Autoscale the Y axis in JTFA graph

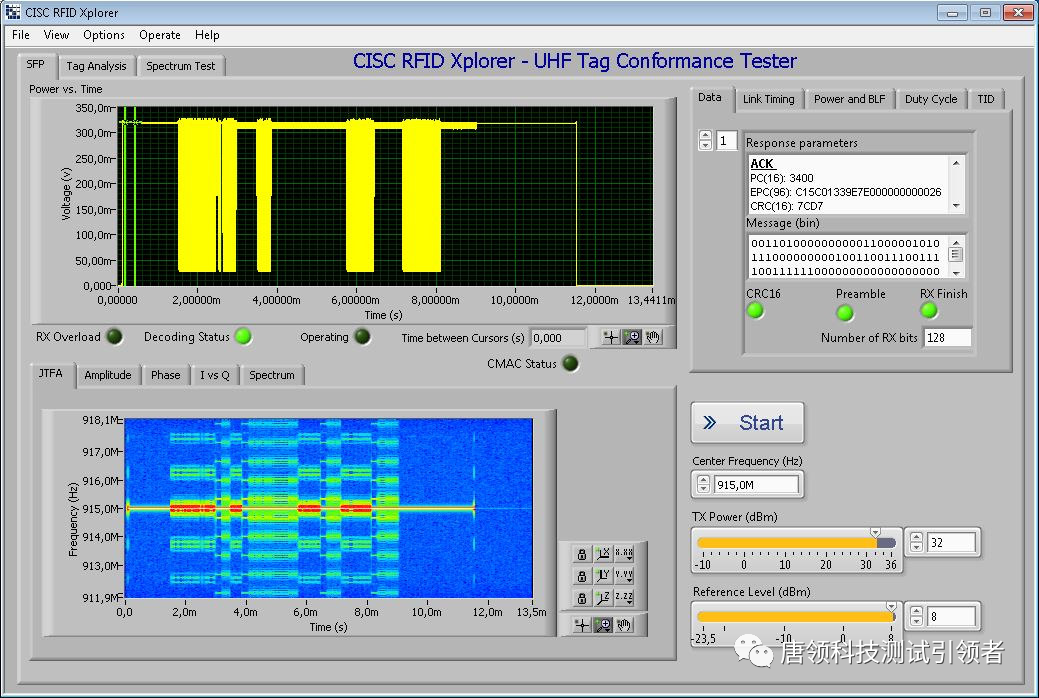click(x=602, y=575)
